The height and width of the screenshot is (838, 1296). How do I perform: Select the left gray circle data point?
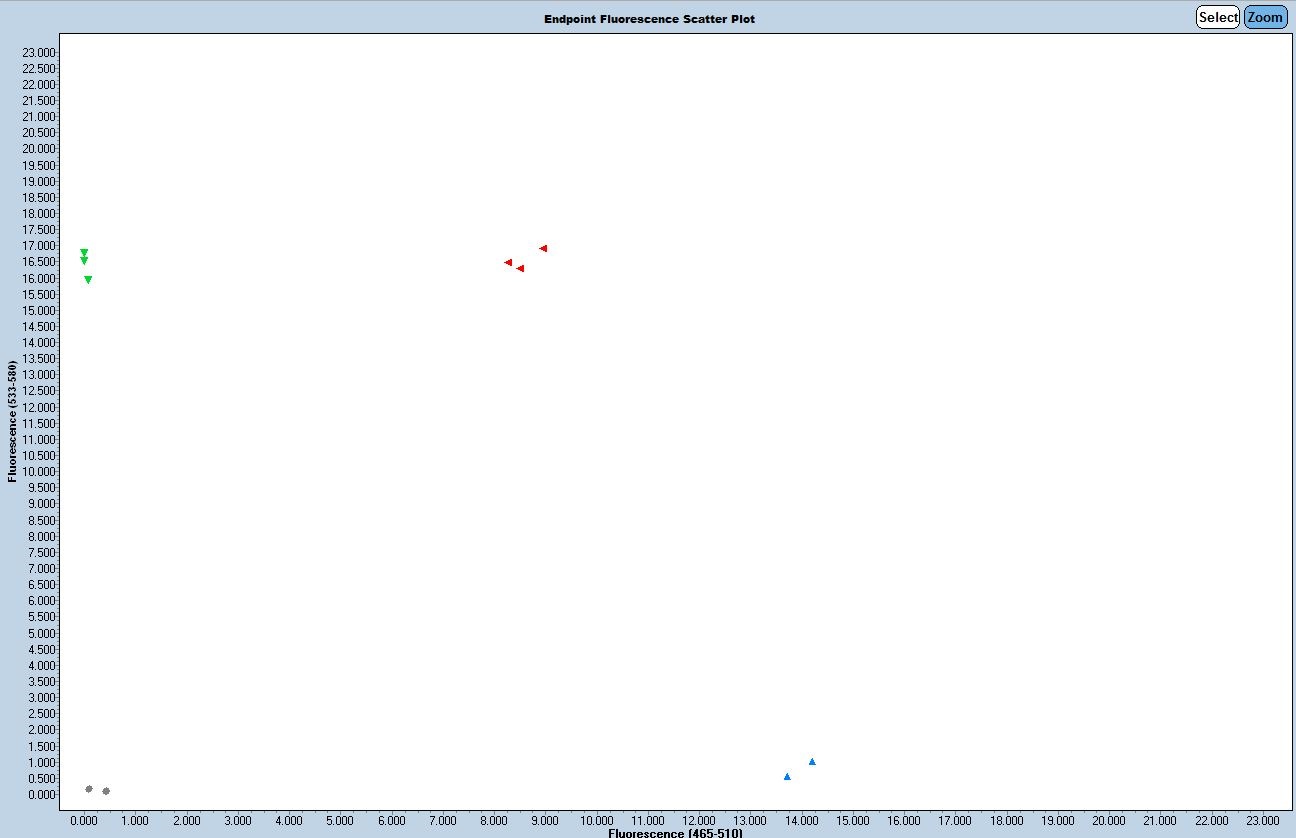[x=89, y=789]
